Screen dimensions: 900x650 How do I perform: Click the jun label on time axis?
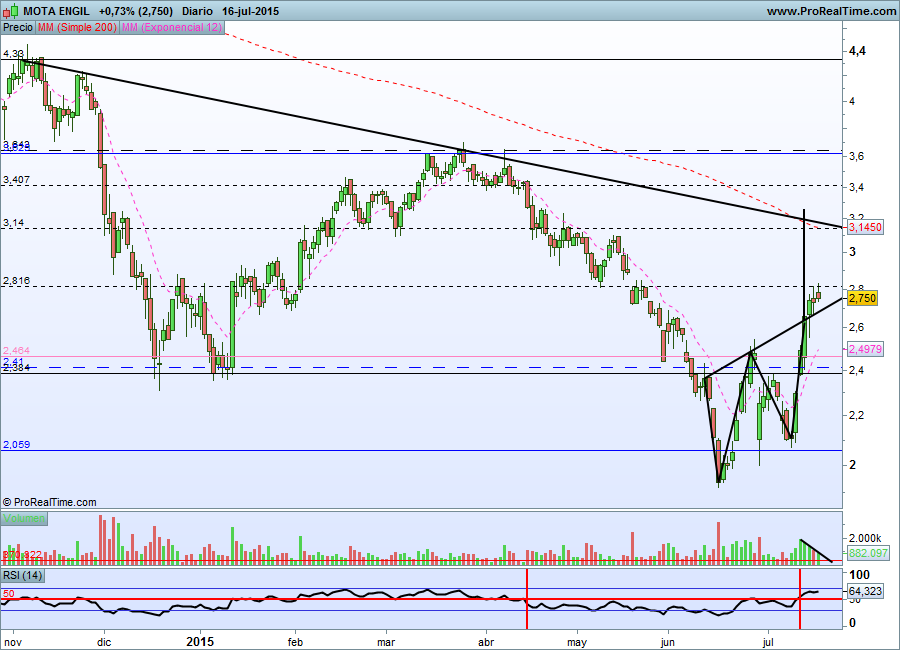(x=667, y=642)
